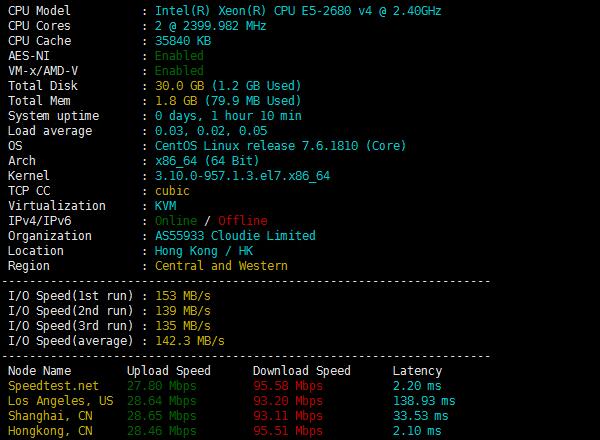Click the Speedtest.net node name
The width and height of the screenshot is (600, 440).
click(53, 386)
